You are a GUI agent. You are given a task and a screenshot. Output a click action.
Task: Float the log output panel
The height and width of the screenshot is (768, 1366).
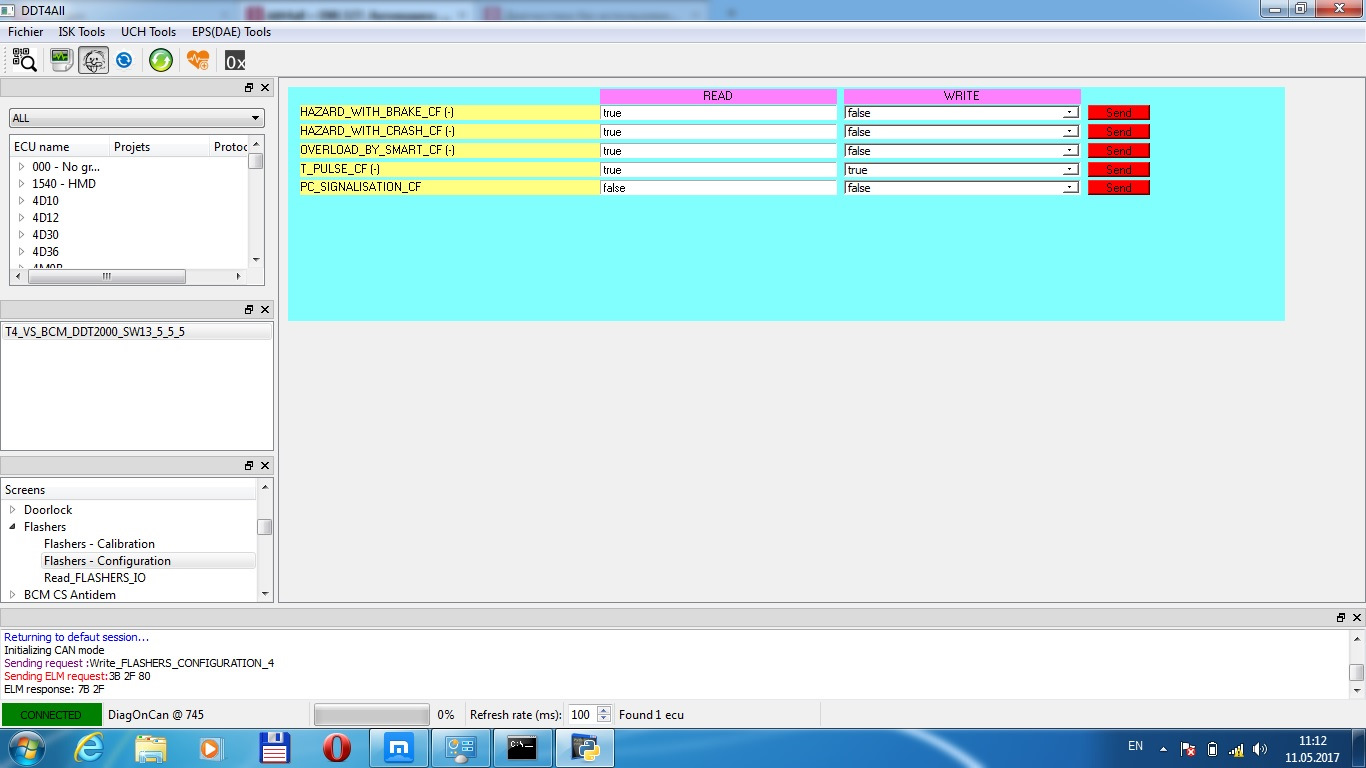tap(1341, 618)
